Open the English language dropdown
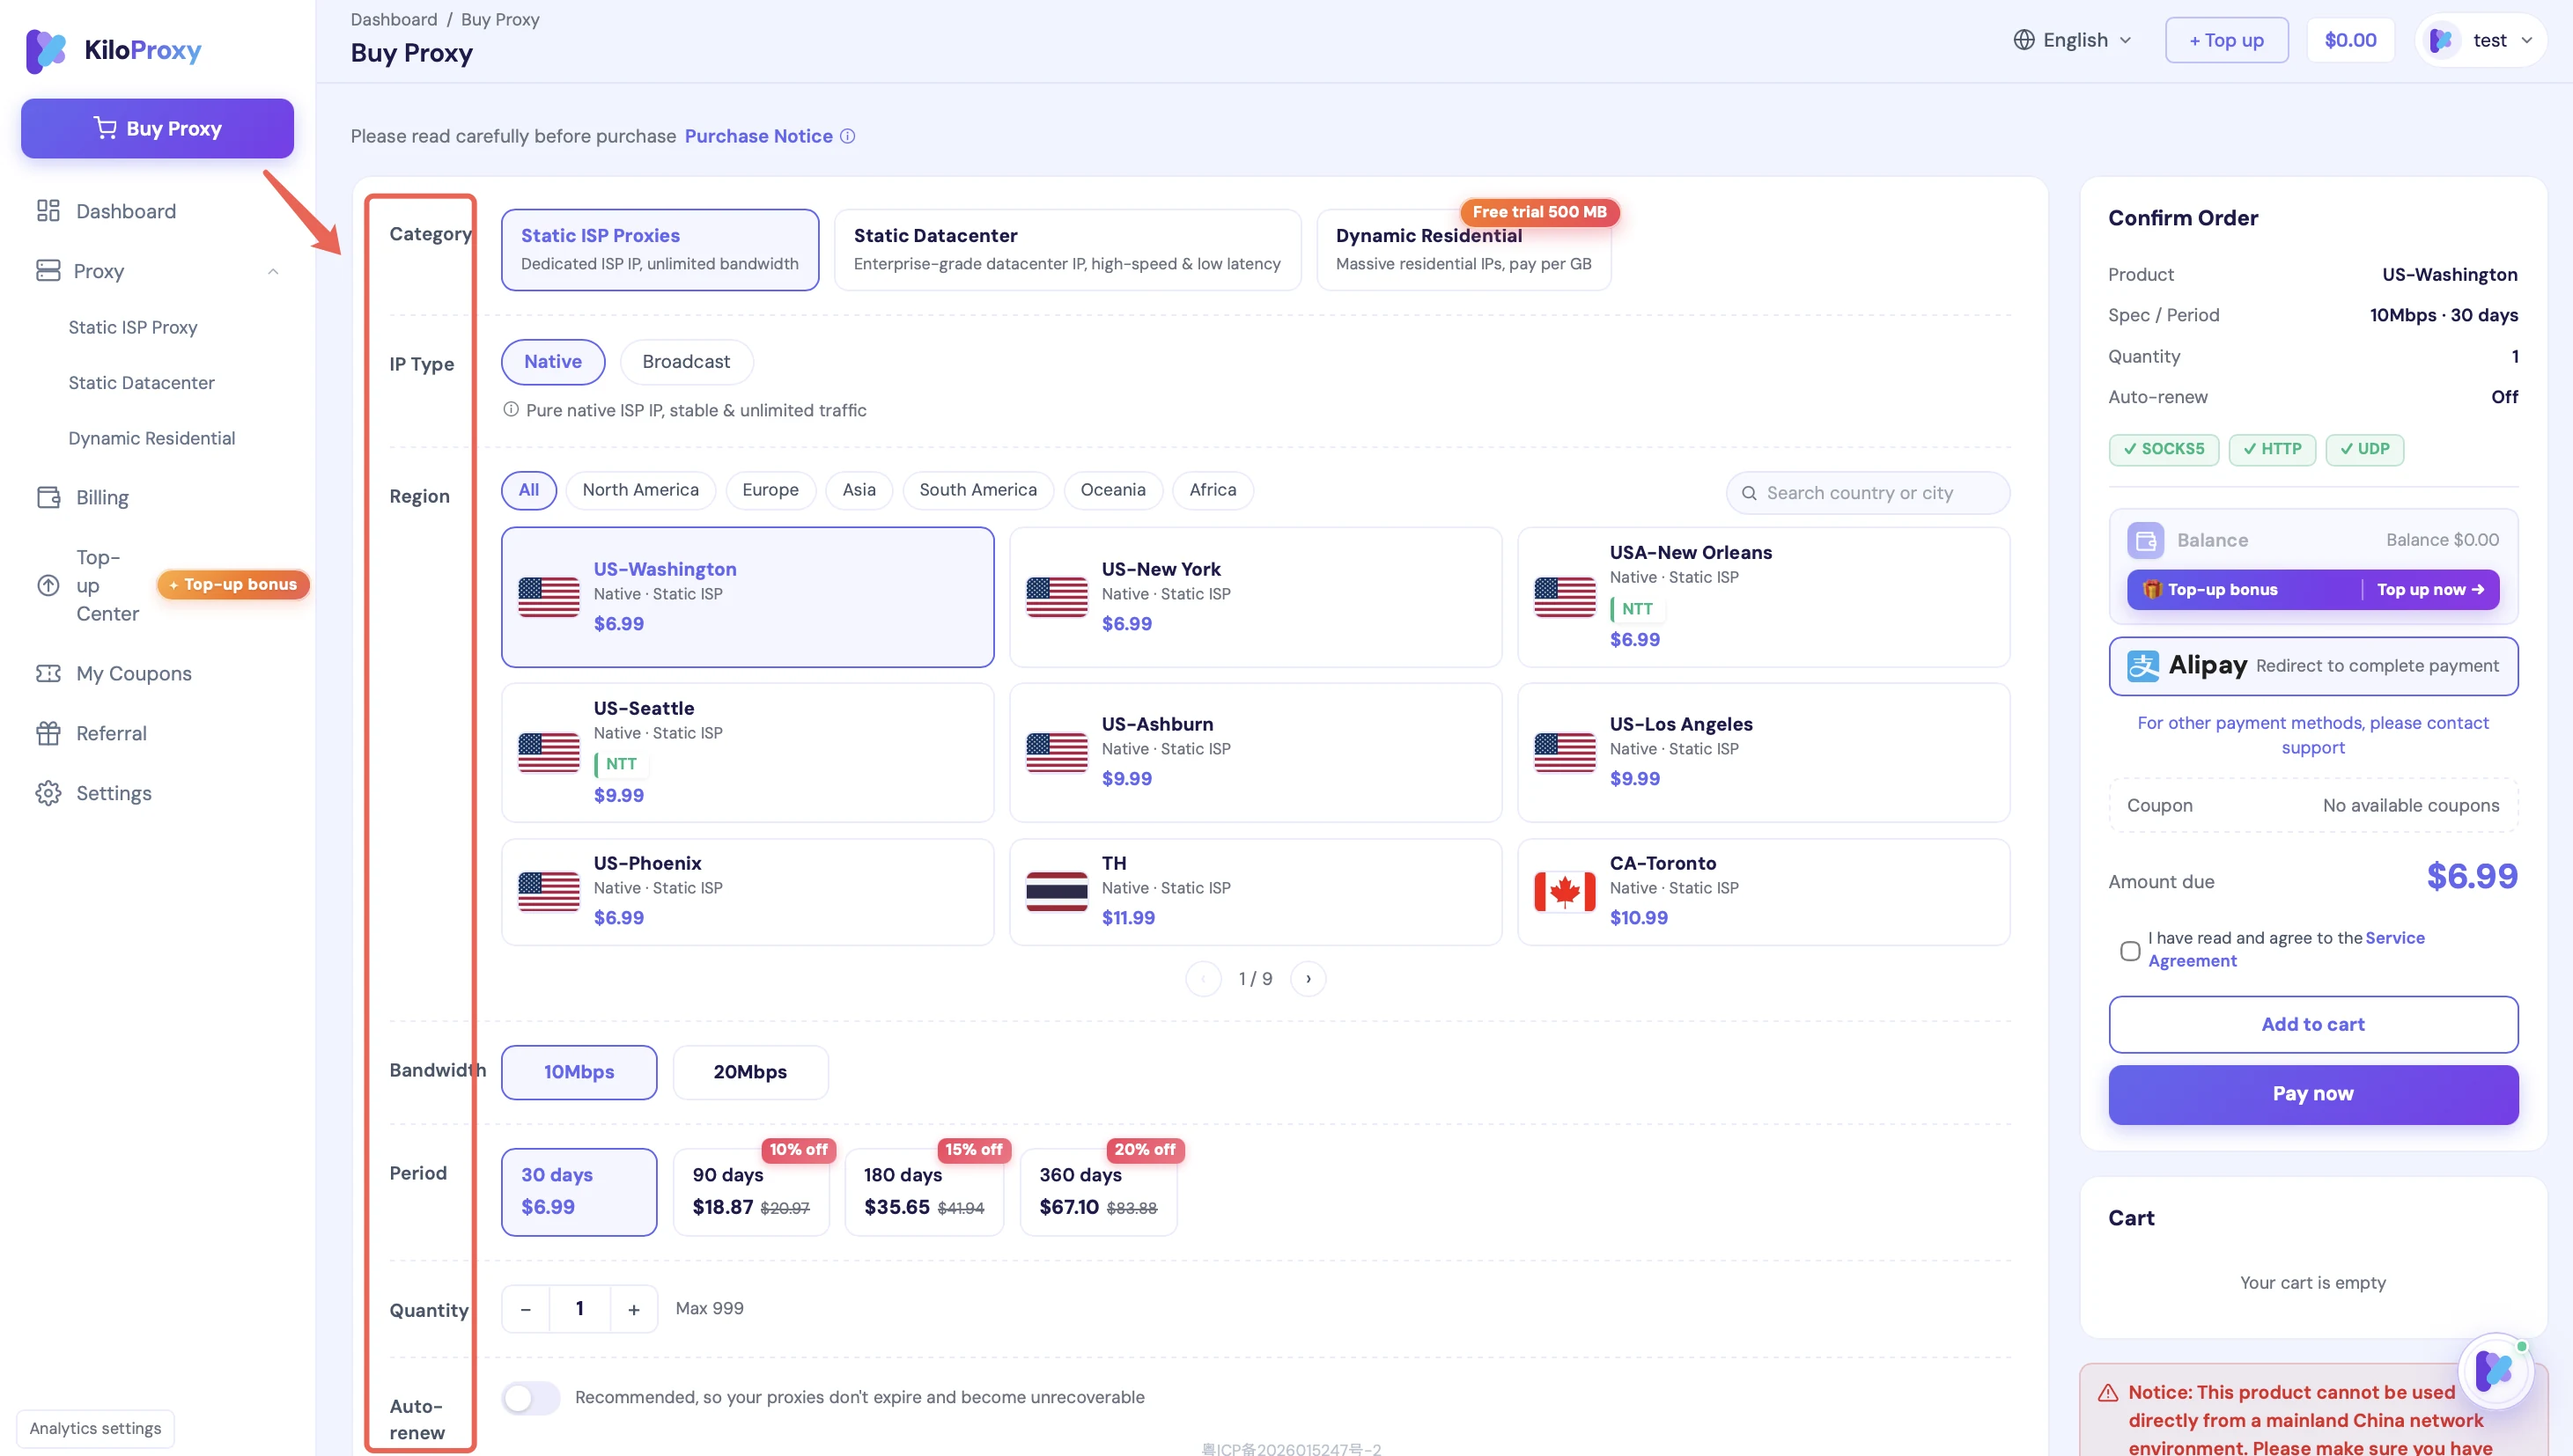Image resolution: width=2573 pixels, height=1456 pixels. pos(2072,40)
